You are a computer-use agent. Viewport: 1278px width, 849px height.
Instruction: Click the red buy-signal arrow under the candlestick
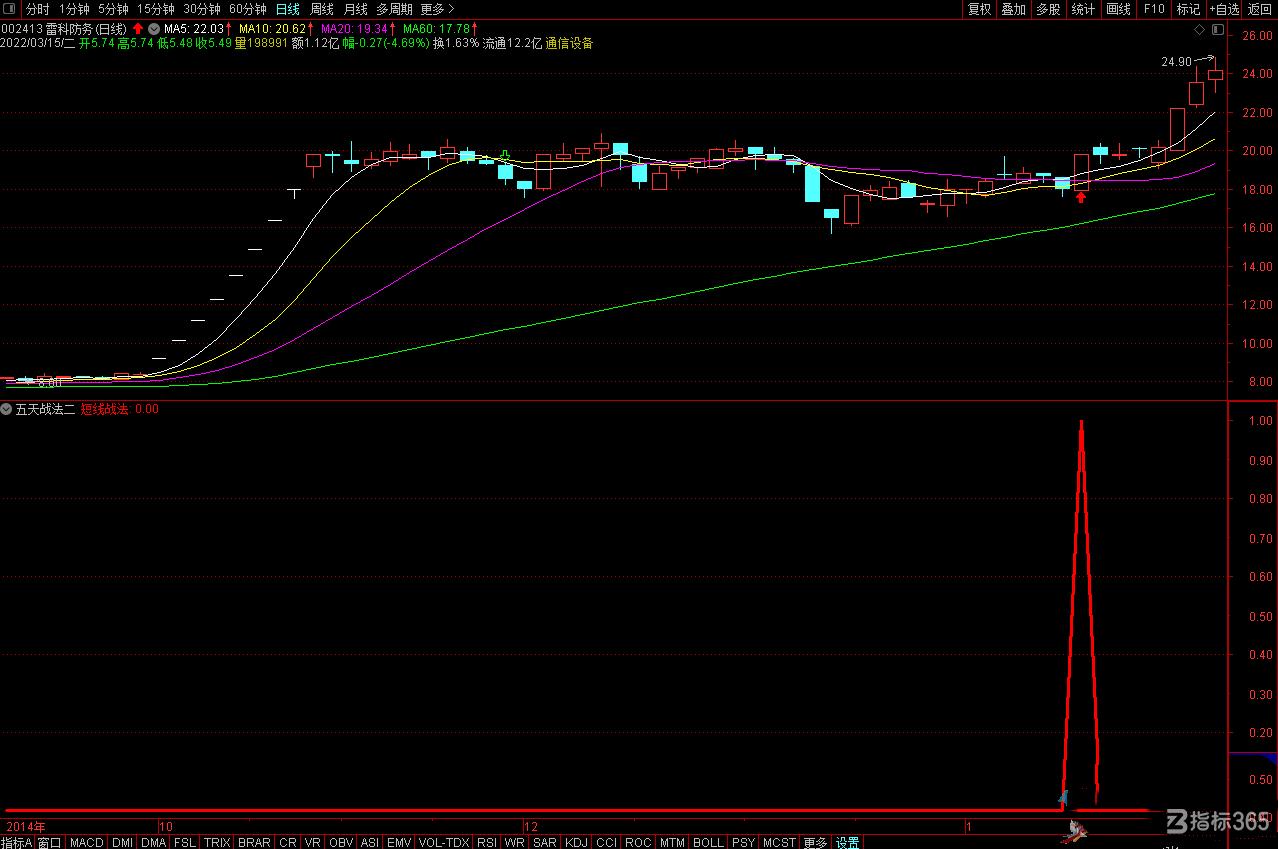[x=1081, y=198]
